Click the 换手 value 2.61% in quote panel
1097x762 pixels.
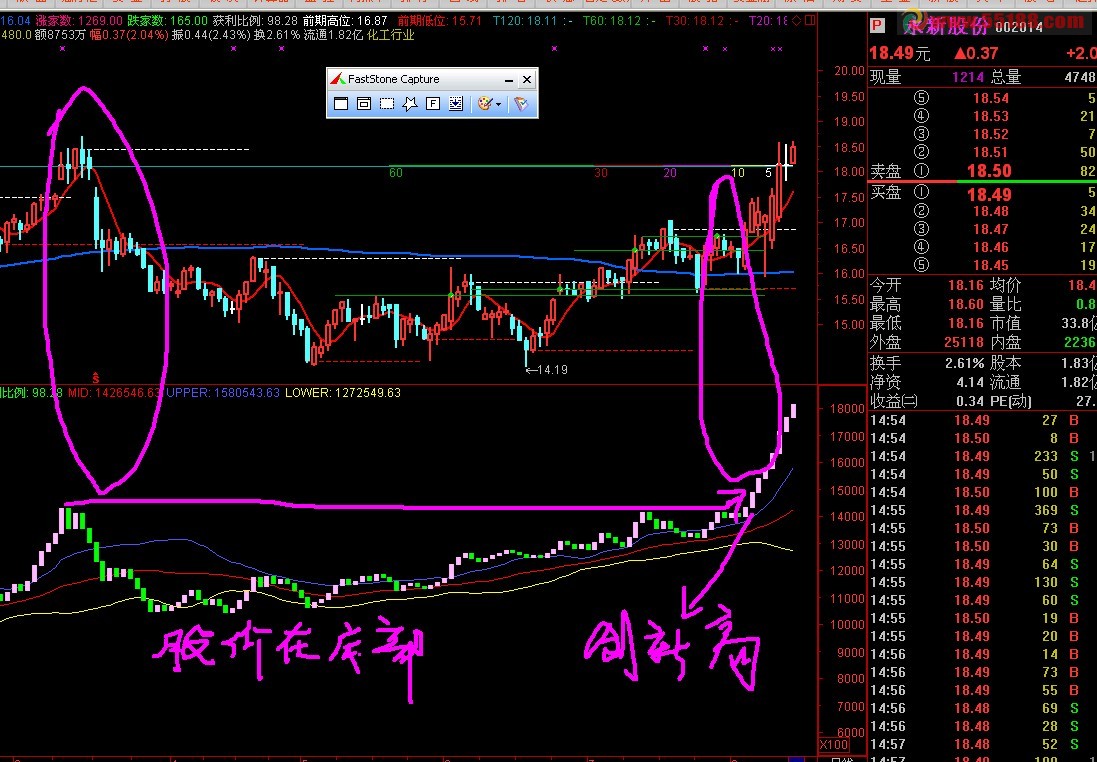[964, 363]
